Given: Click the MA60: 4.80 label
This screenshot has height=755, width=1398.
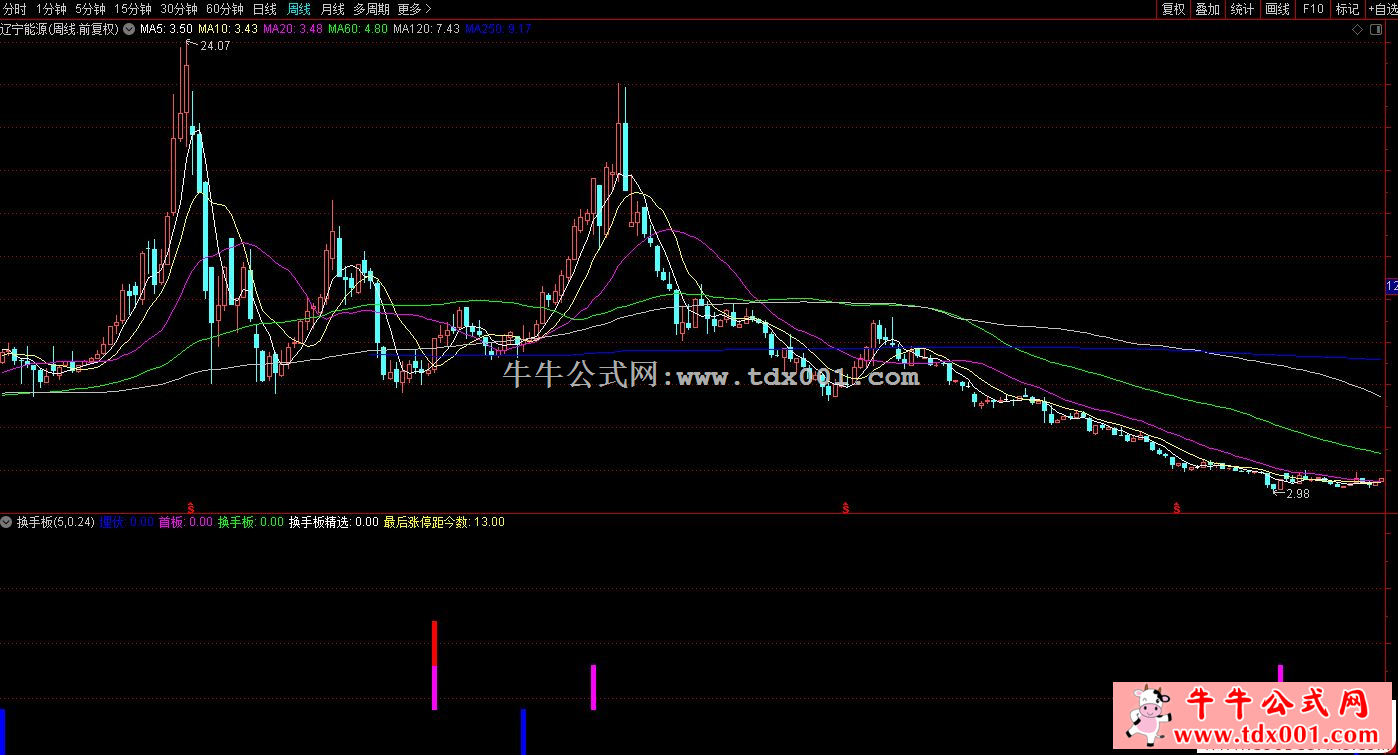Looking at the screenshot, I should (358, 29).
